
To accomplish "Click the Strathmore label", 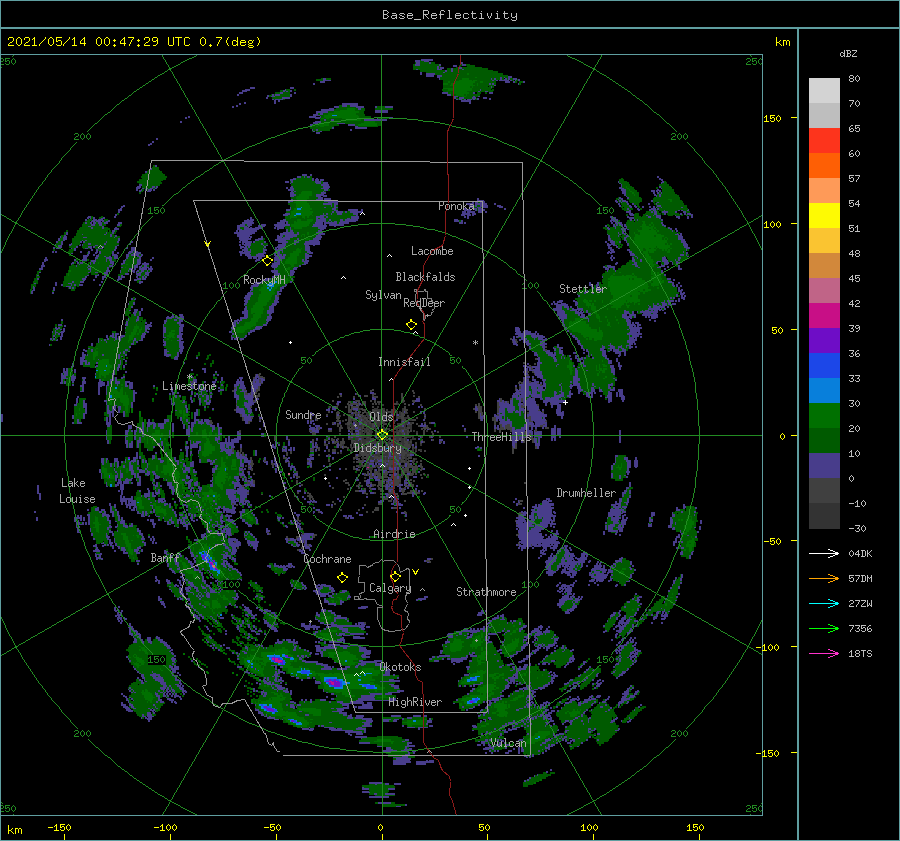I will pyautogui.click(x=486, y=592).
